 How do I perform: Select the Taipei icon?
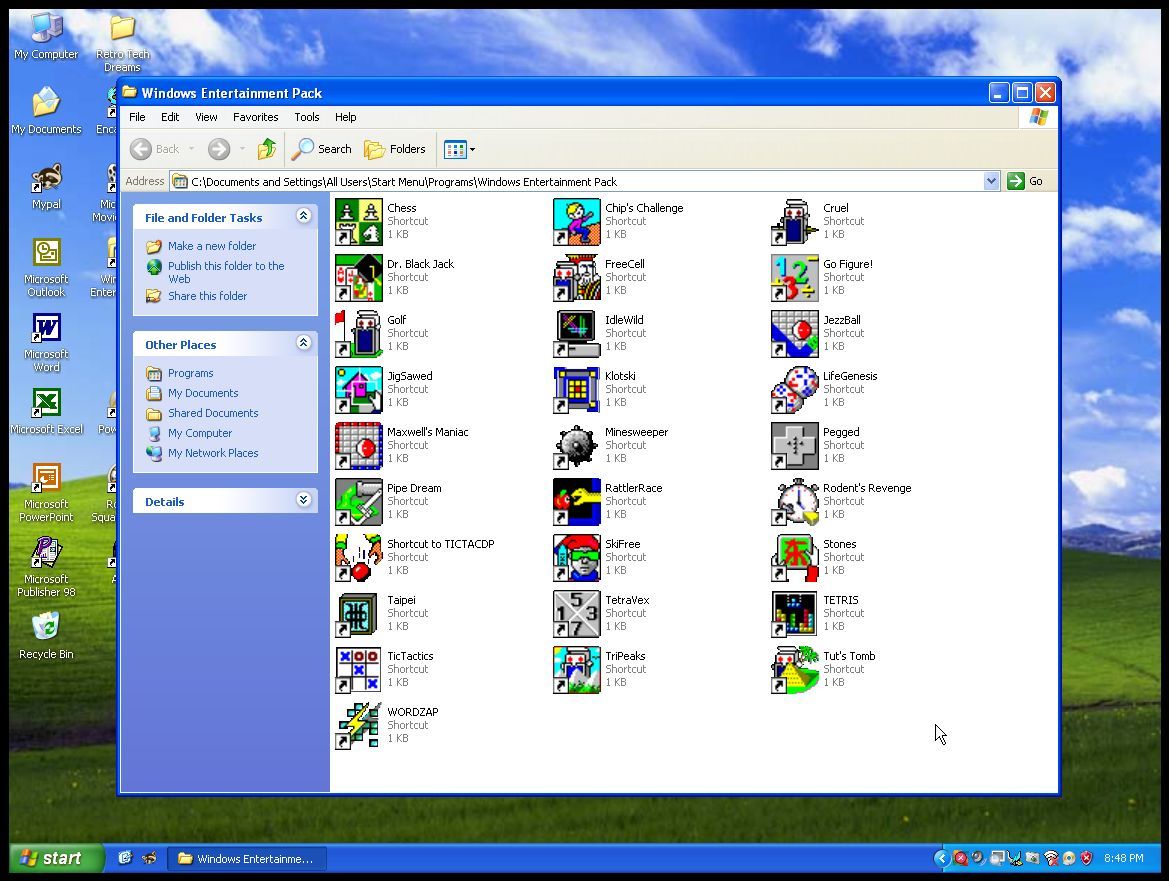359,613
